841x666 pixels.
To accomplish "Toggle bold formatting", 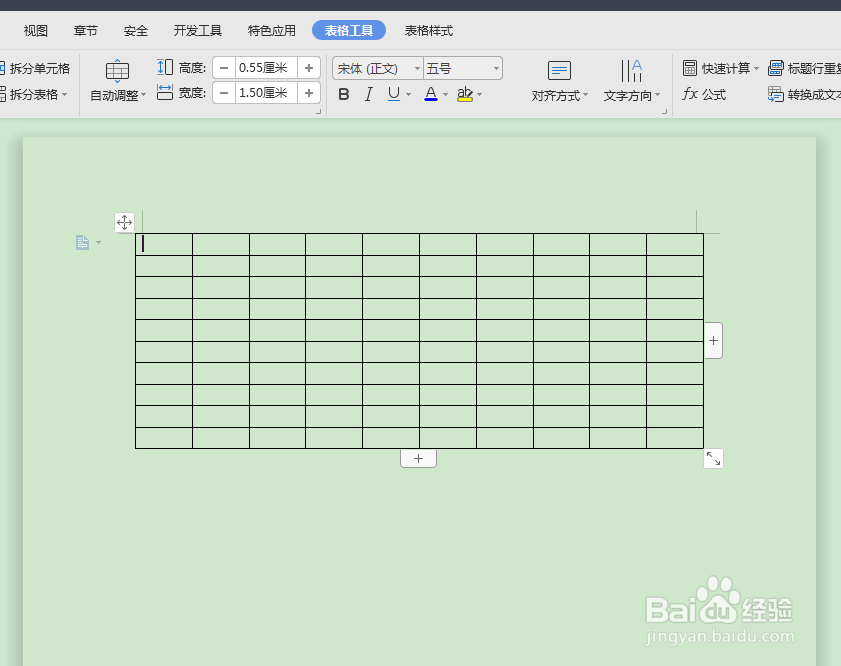I will coord(343,93).
